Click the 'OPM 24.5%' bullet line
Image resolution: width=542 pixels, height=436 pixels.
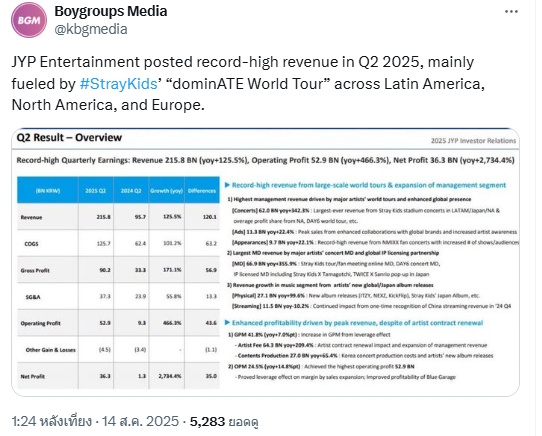321,367
